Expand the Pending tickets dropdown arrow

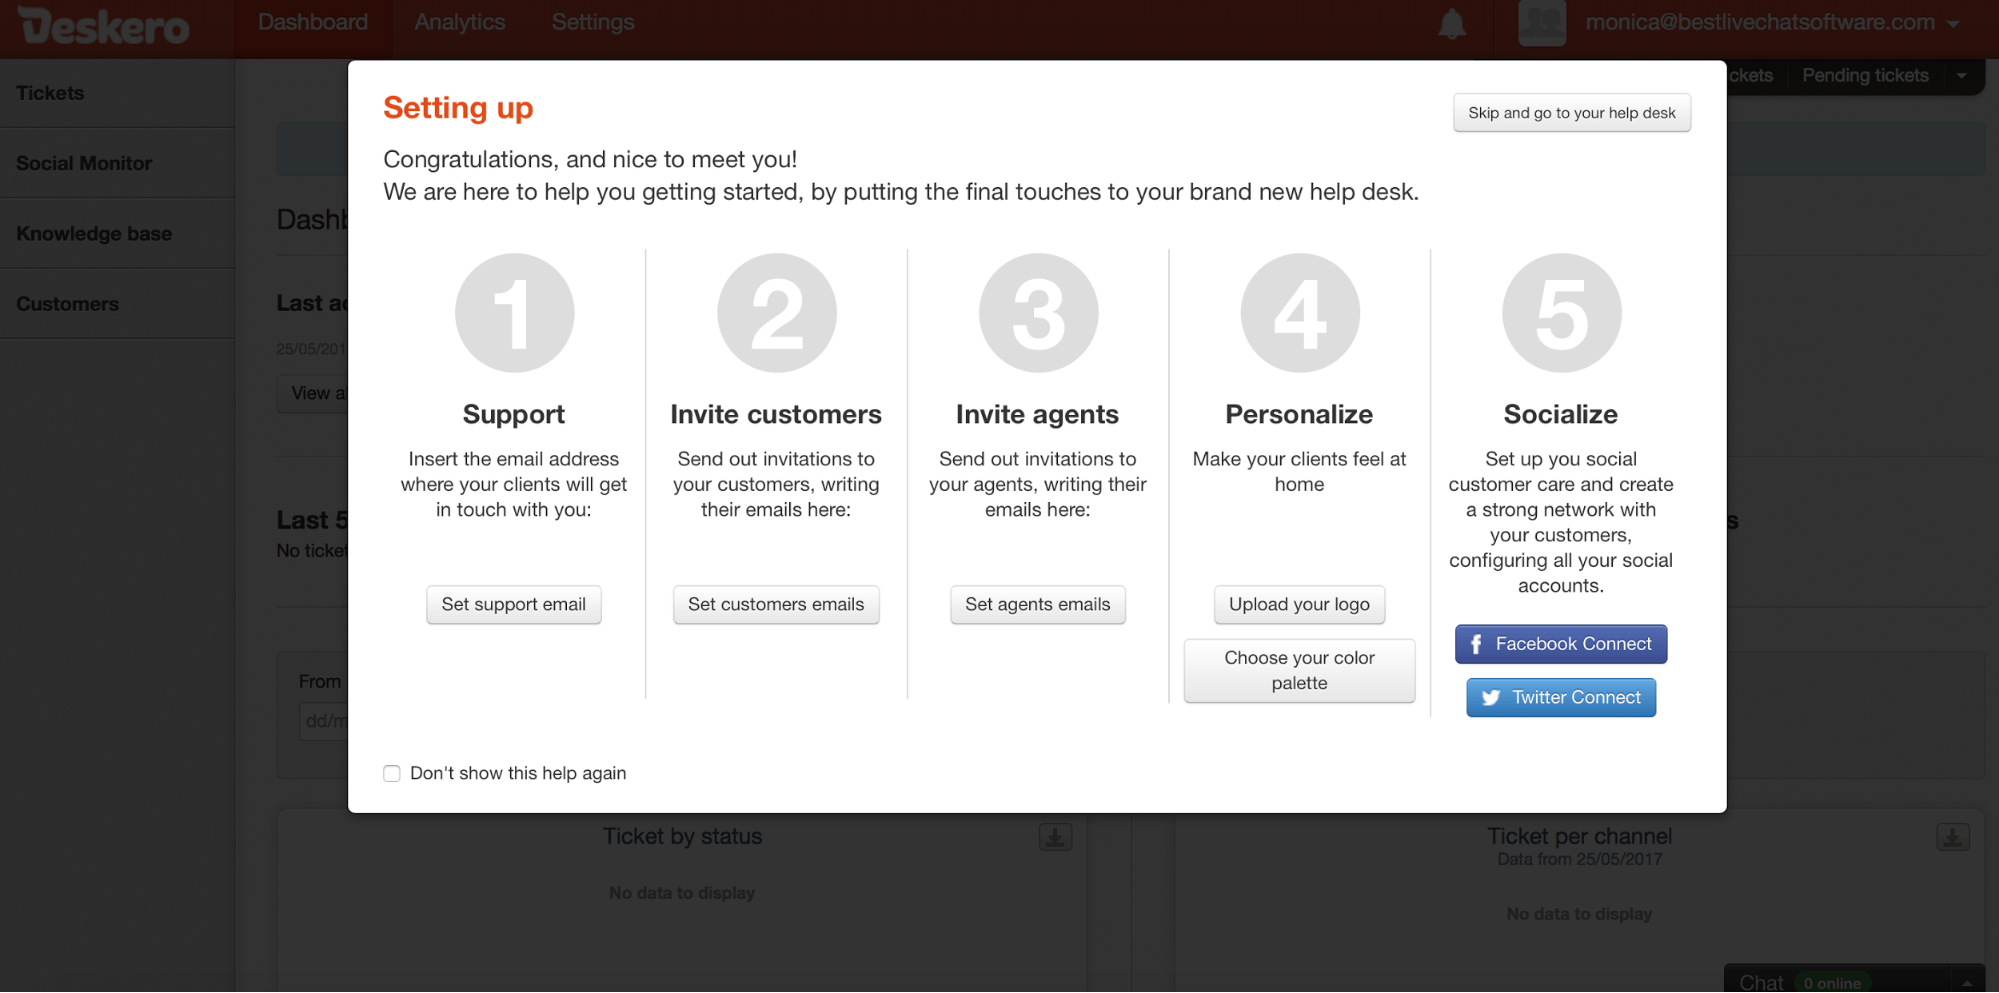(1961, 76)
